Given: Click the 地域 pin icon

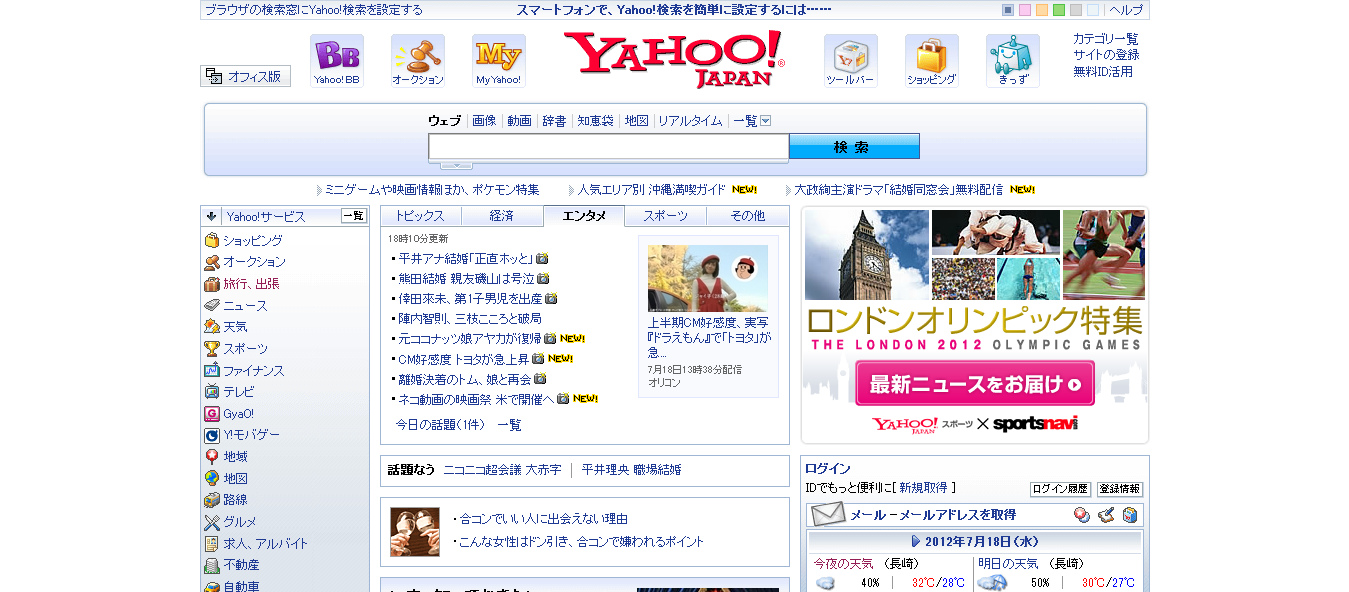Looking at the screenshot, I should point(212,456).
